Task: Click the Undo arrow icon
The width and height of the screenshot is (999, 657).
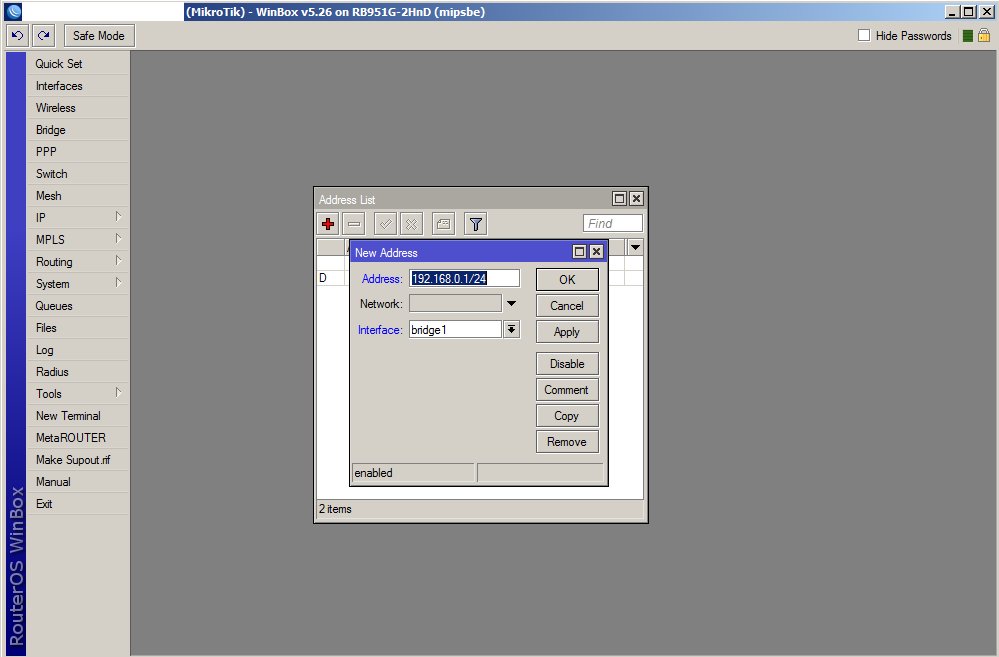Action: click(17, 36)
